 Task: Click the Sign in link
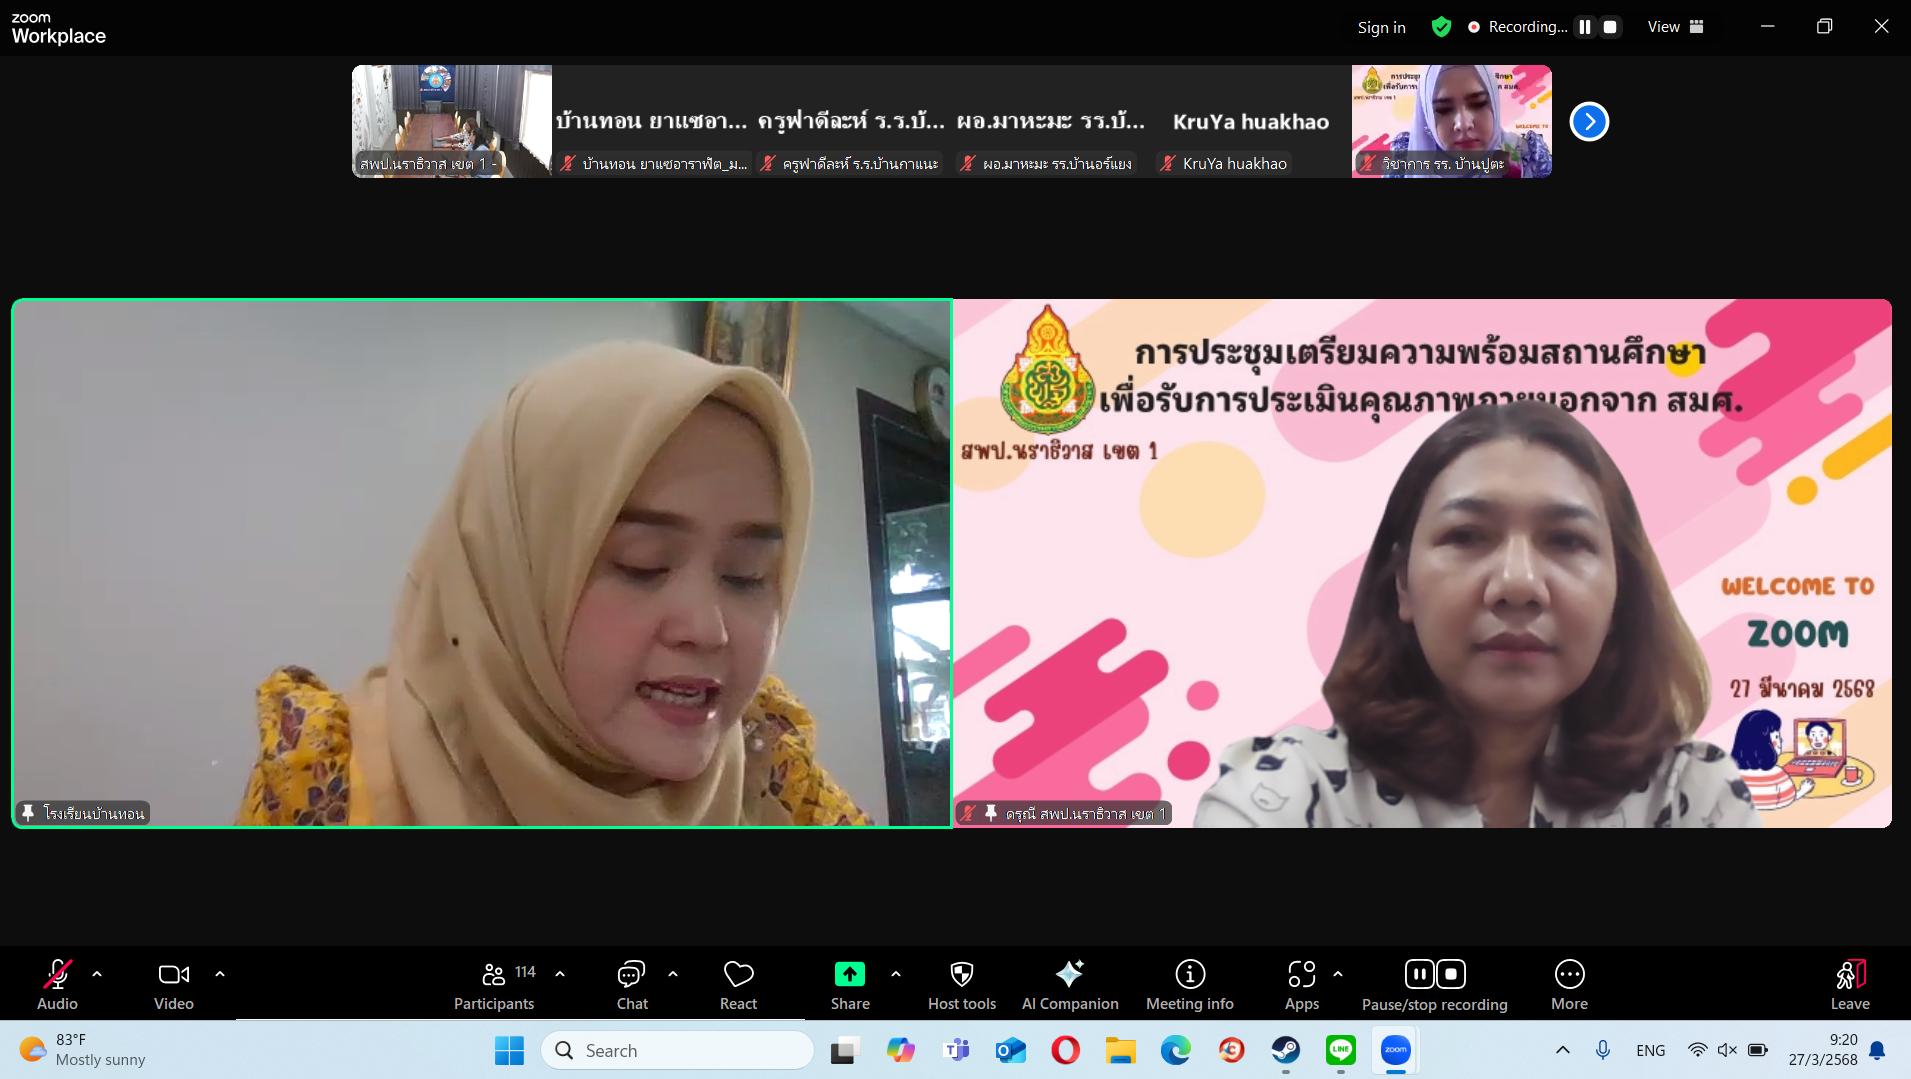[x=1381, y=28]
